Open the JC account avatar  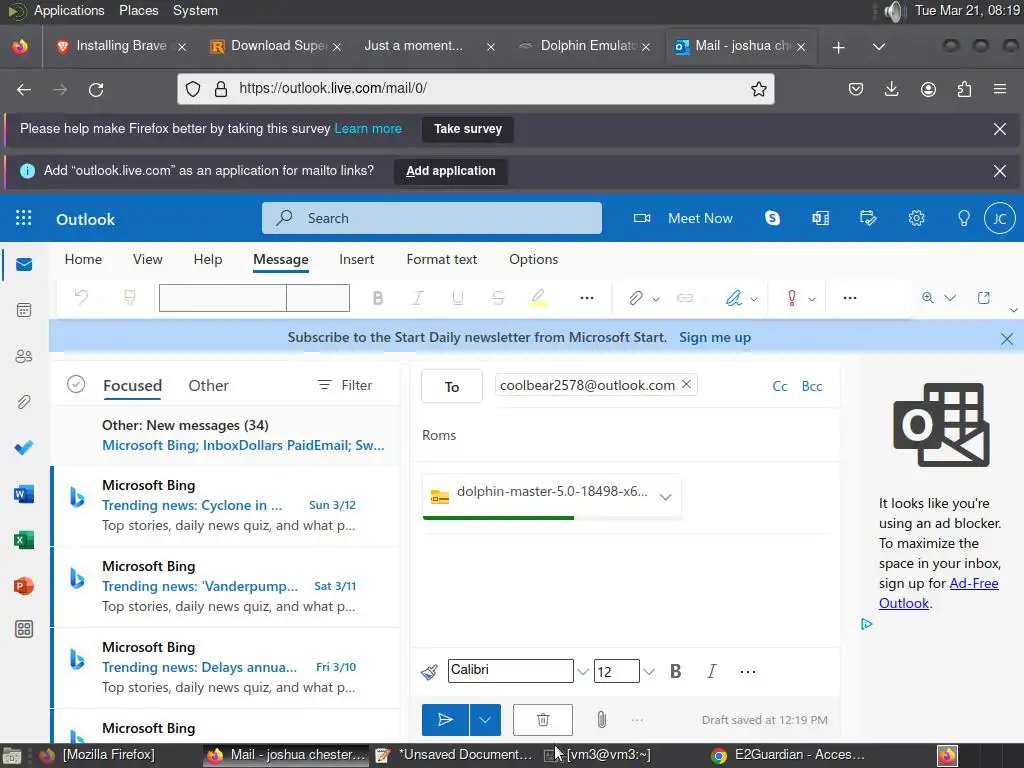[x=999, y=218]
